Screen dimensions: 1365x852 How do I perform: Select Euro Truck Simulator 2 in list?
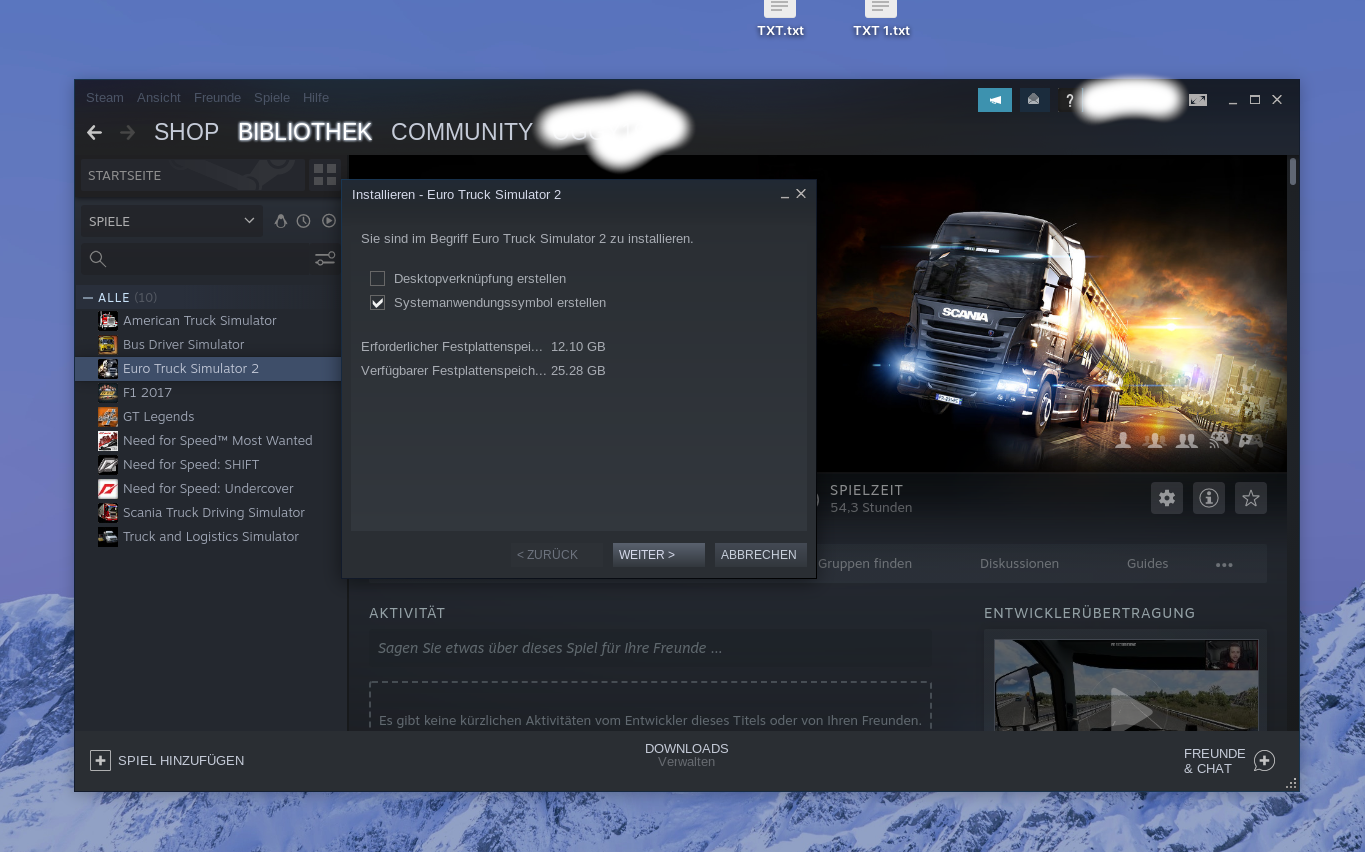(208, 369)
